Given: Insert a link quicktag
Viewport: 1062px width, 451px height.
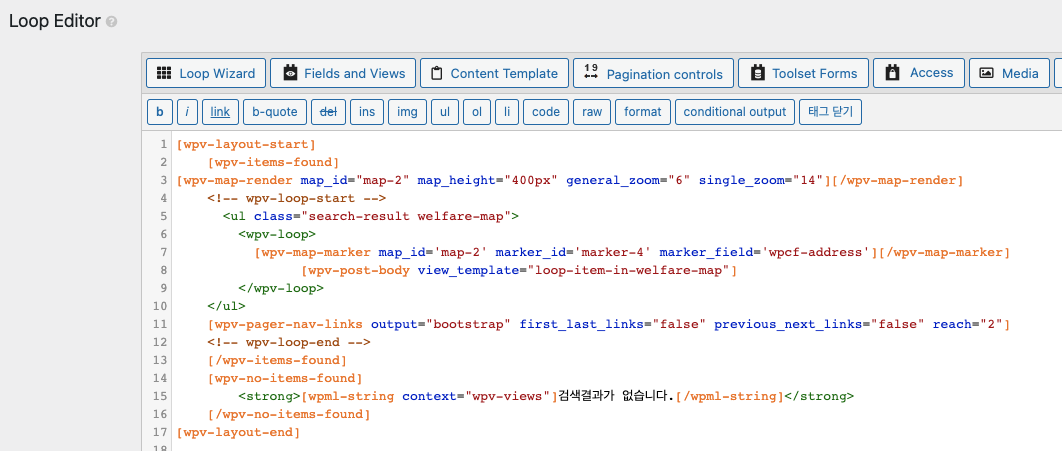Looking at the screenshot, I should tap(220, 112).
